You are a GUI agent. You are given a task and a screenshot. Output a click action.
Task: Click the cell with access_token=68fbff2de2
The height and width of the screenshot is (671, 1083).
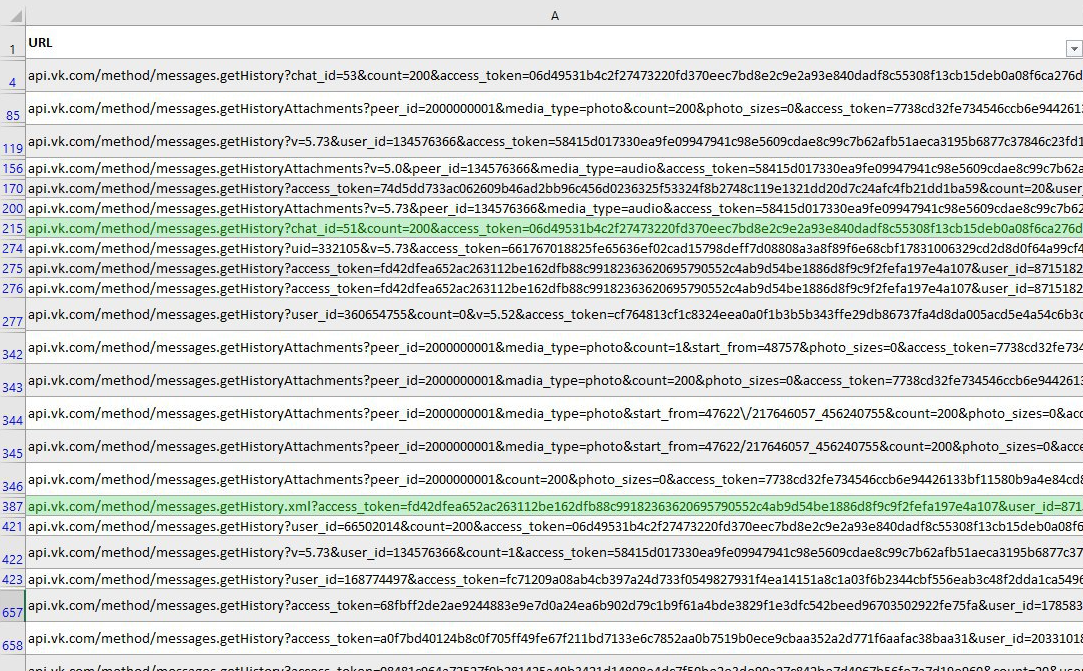coord(555,605)
